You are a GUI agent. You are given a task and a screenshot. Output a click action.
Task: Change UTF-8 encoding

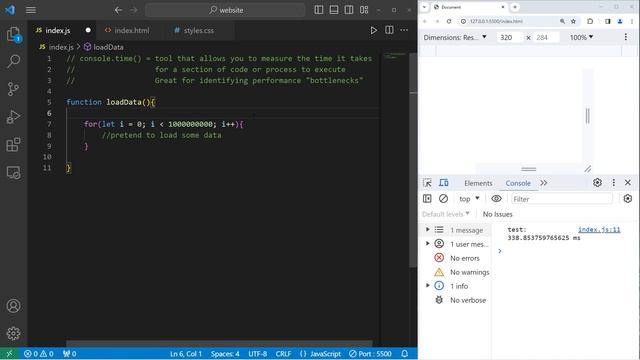(x=258, y=354)
